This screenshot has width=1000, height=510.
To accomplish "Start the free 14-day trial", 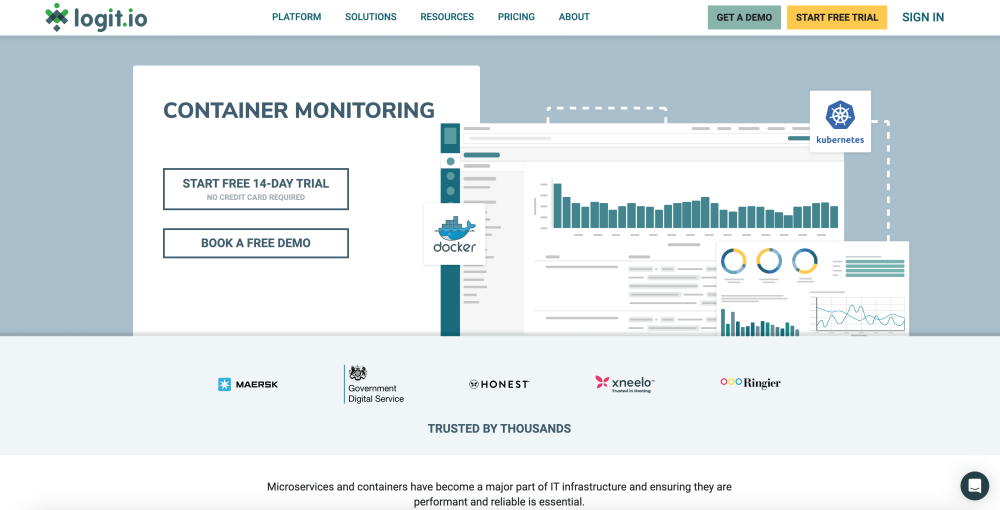I will click(256, 189).
